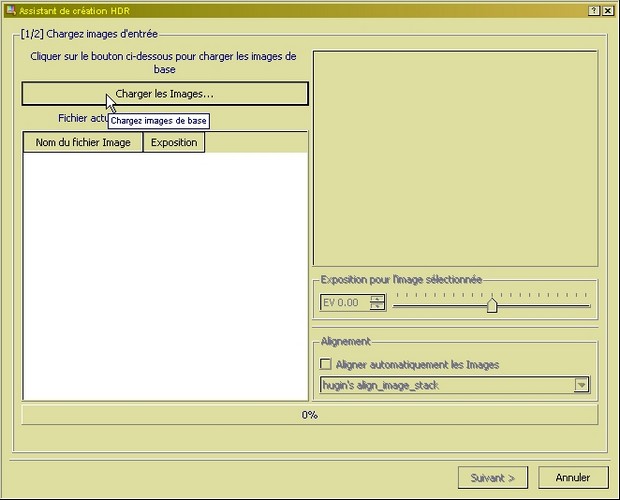Screen dimensions: 620x500
Task: Increase EV value with up arrow
Action: point(377,298)
